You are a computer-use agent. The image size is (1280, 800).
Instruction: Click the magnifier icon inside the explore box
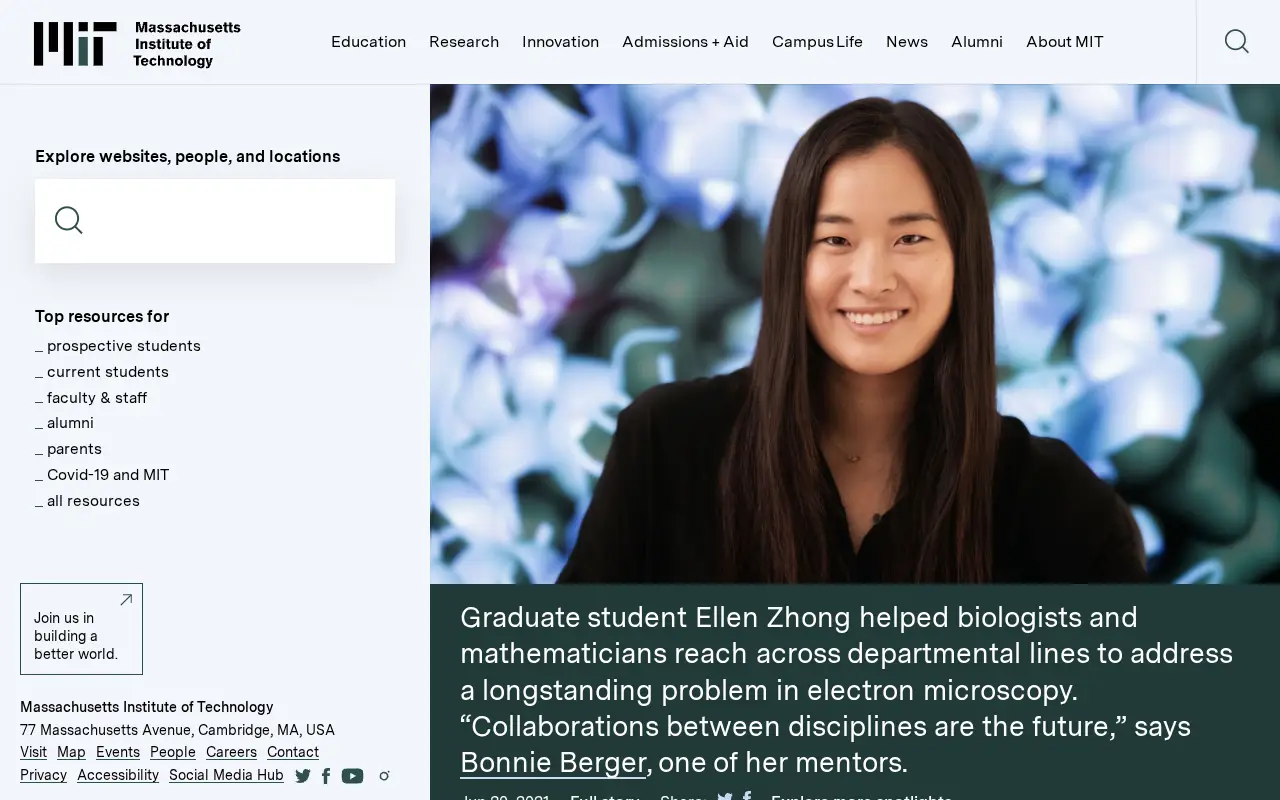point(69,220)
